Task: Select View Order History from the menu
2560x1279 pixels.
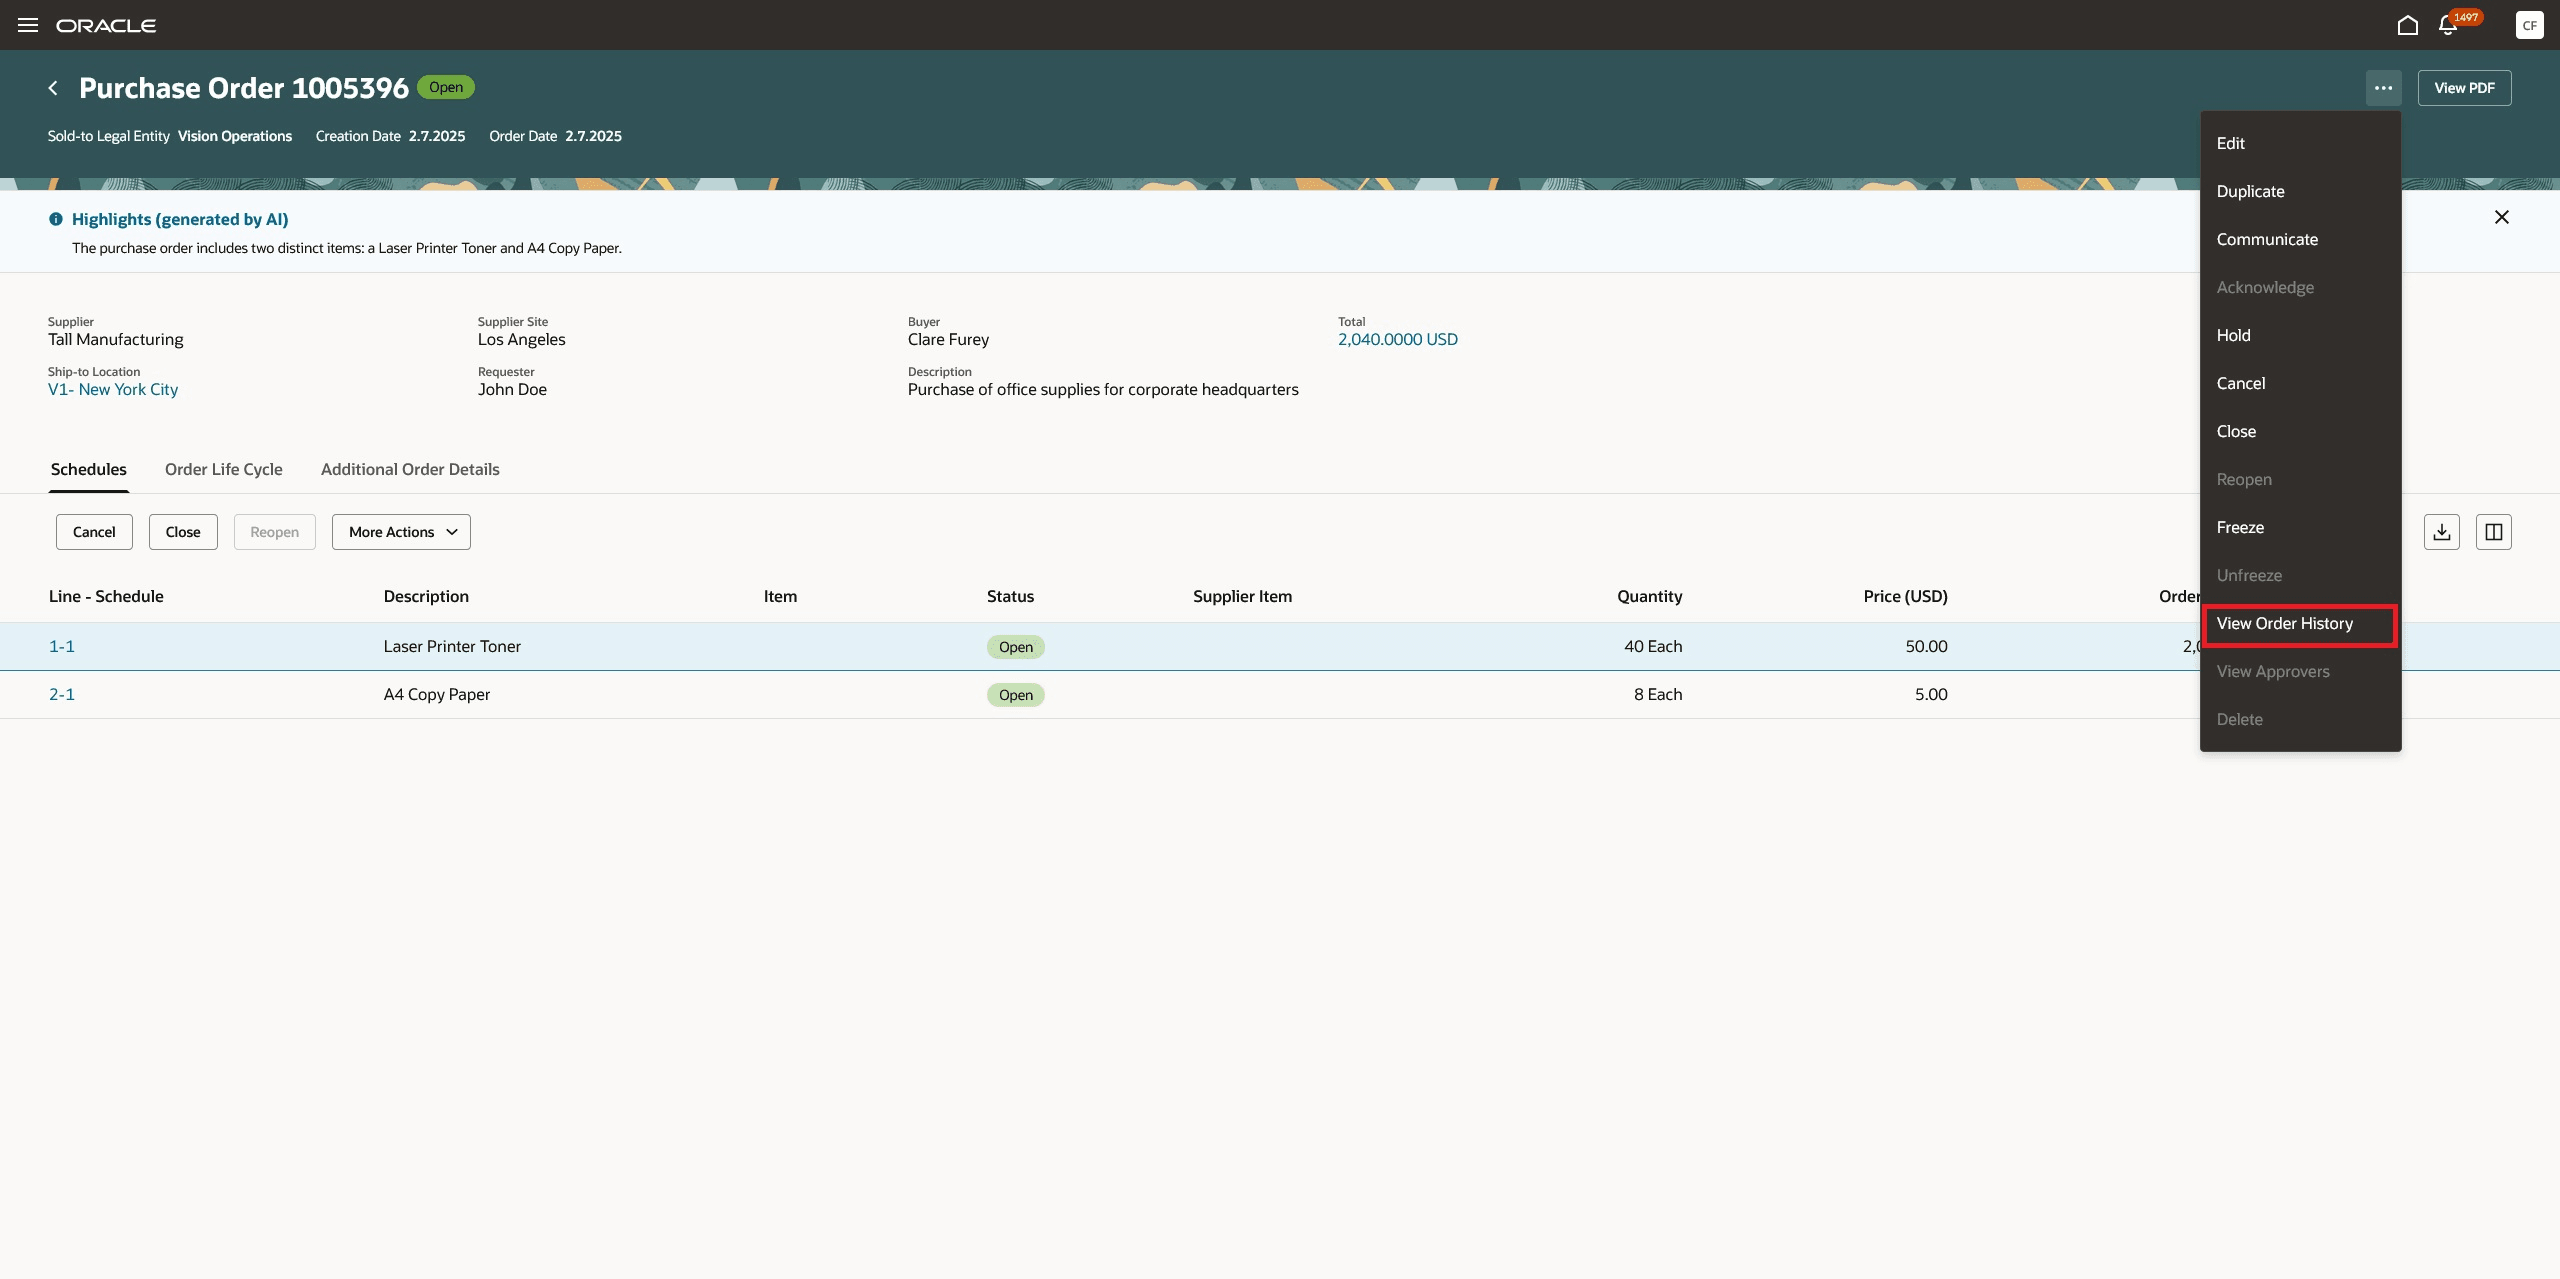Action: (2286, 623)
